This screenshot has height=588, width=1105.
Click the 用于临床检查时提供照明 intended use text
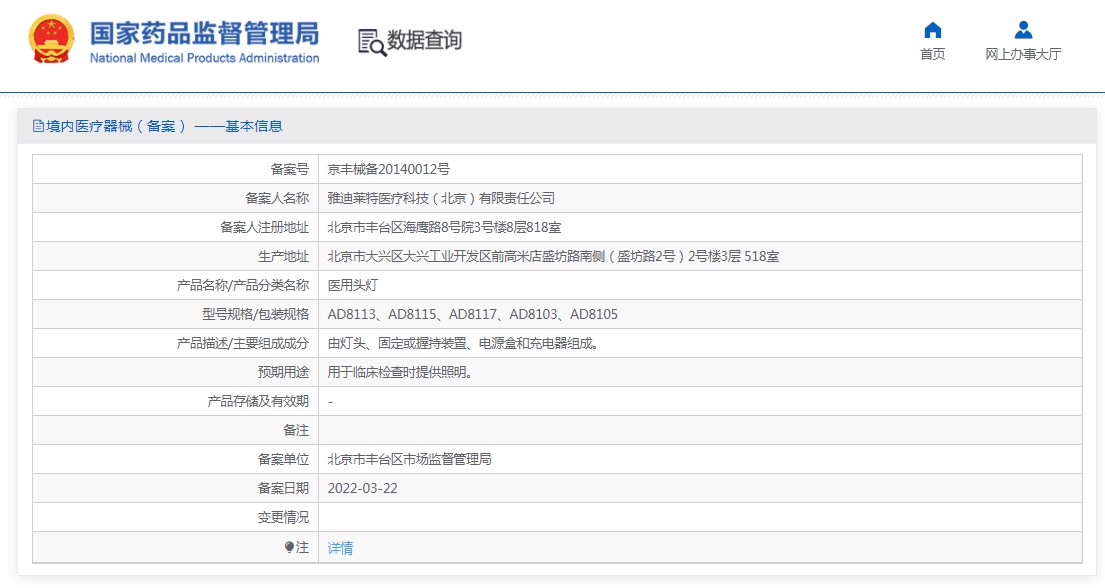pyautogui.click(x=400, y=372)
